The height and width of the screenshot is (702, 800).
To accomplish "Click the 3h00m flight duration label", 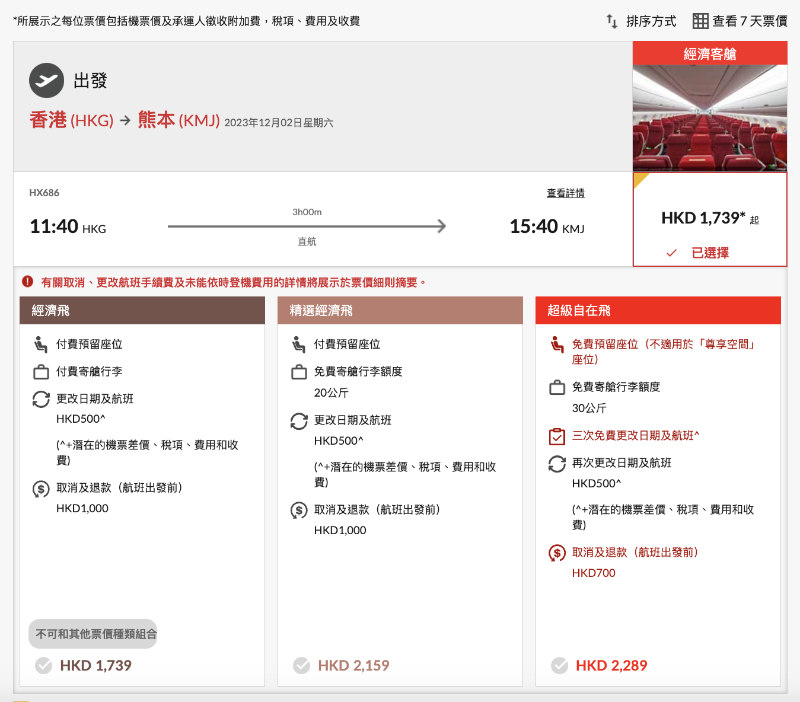I will click(307, 212).
